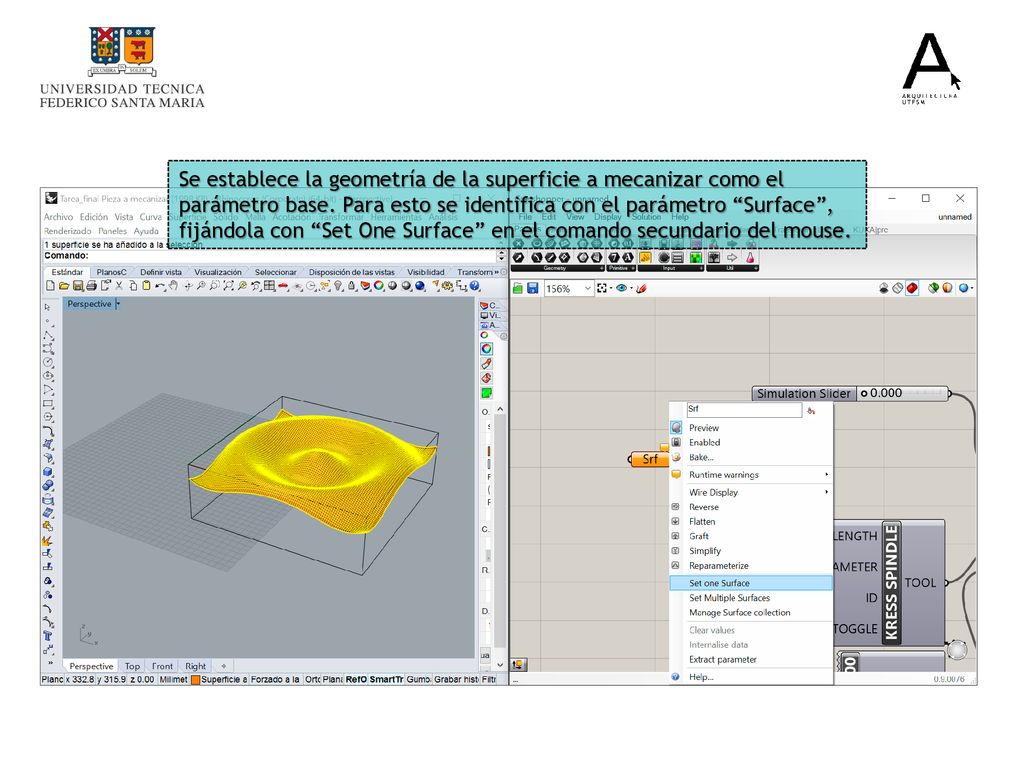This screenshot has height=768, width=1024.
Task: Click the red car named views icon
Action: tap(283, 285)
